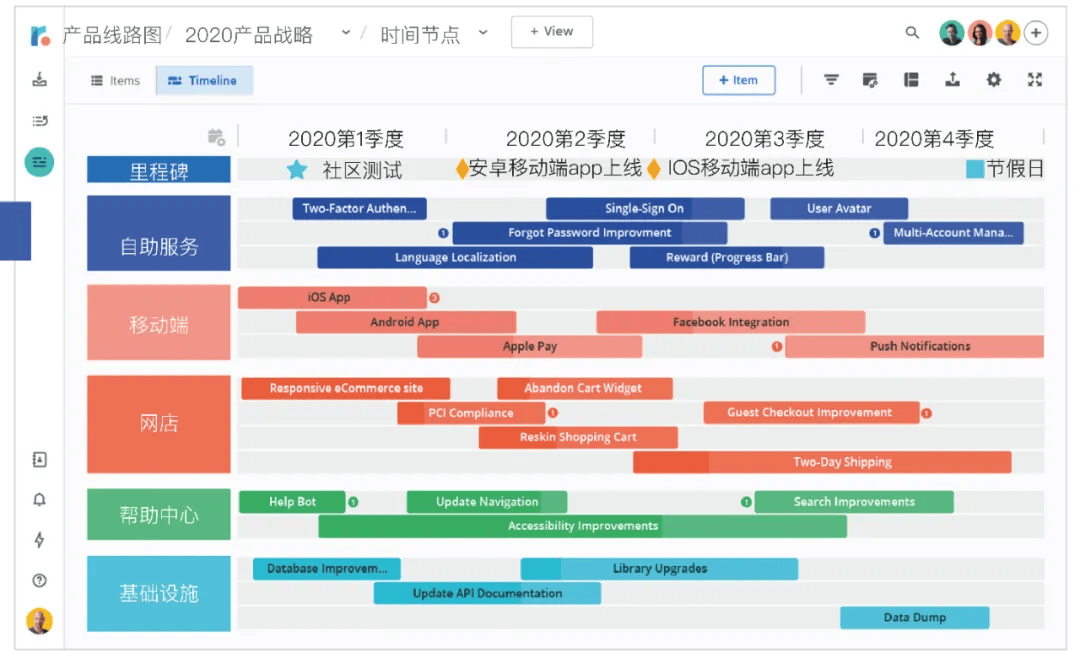
Task: Select the 里程碑 row header
Action: [x=158, y=169]
